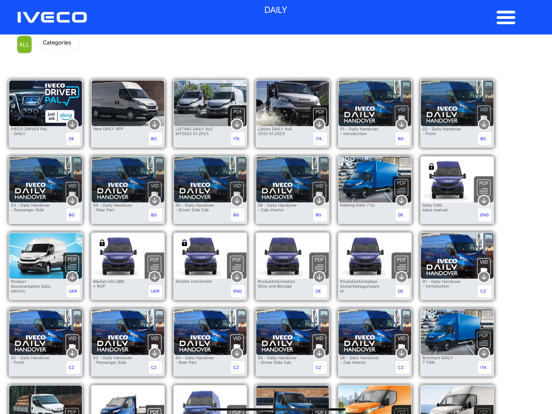Click UKR tag on Product documentation Daily electric

pyautogui.click(x=73, y=291)
